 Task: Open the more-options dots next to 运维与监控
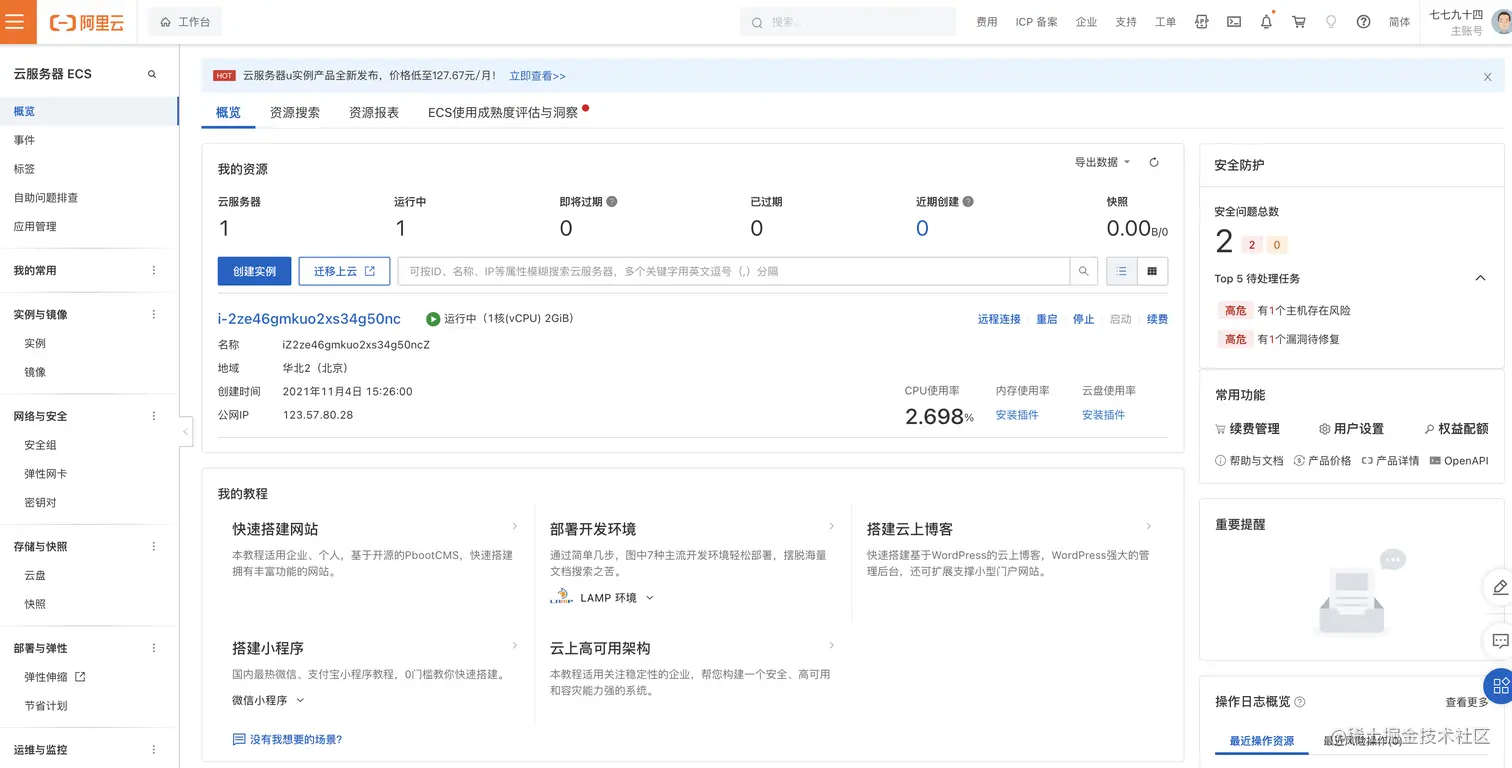click(154, 750)
